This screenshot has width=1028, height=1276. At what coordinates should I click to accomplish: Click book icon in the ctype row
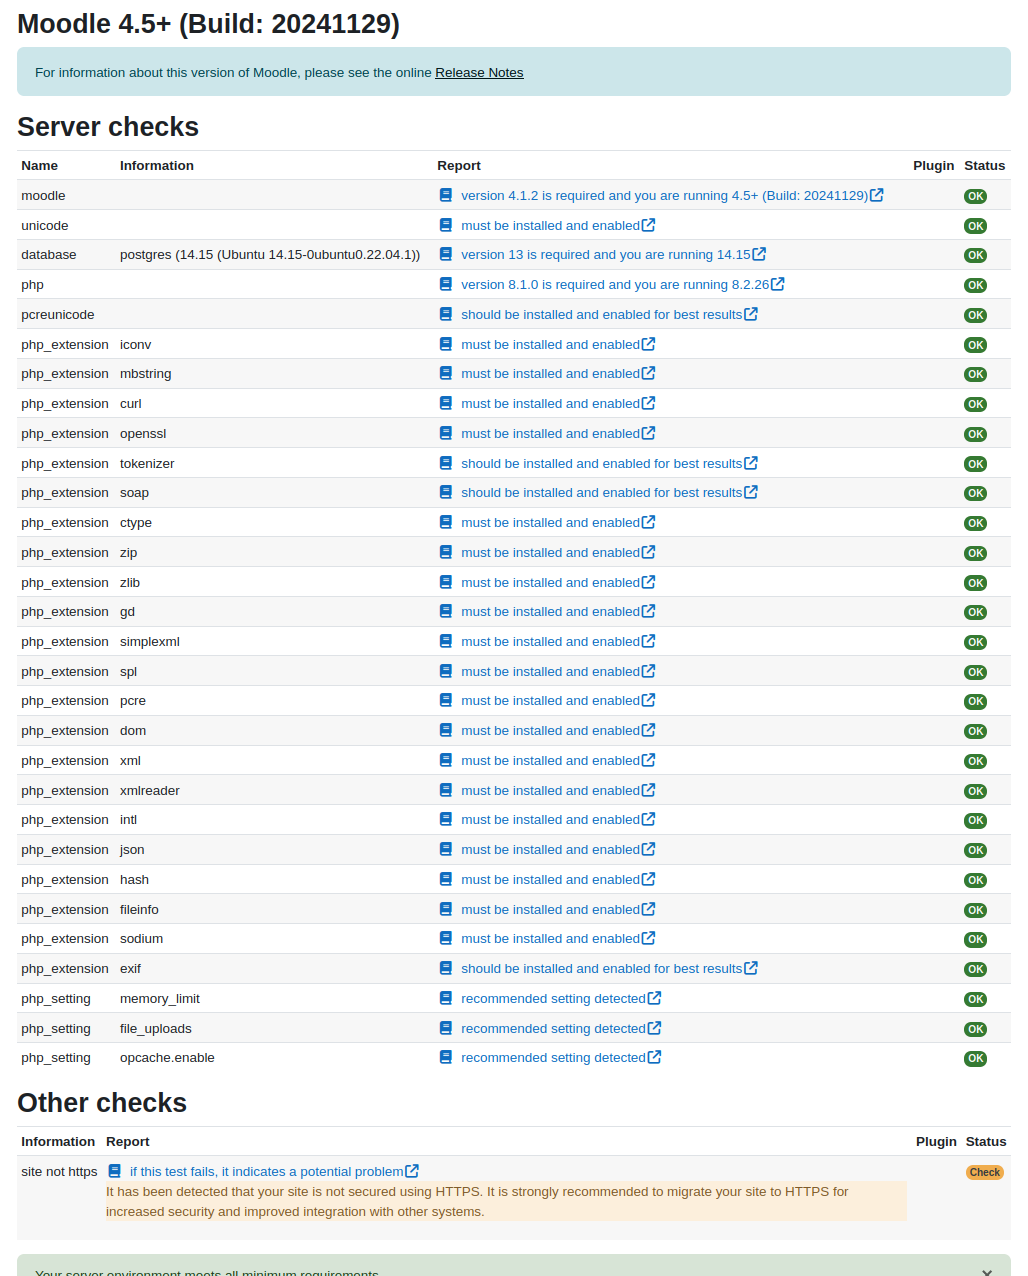(x=446, y=523)
